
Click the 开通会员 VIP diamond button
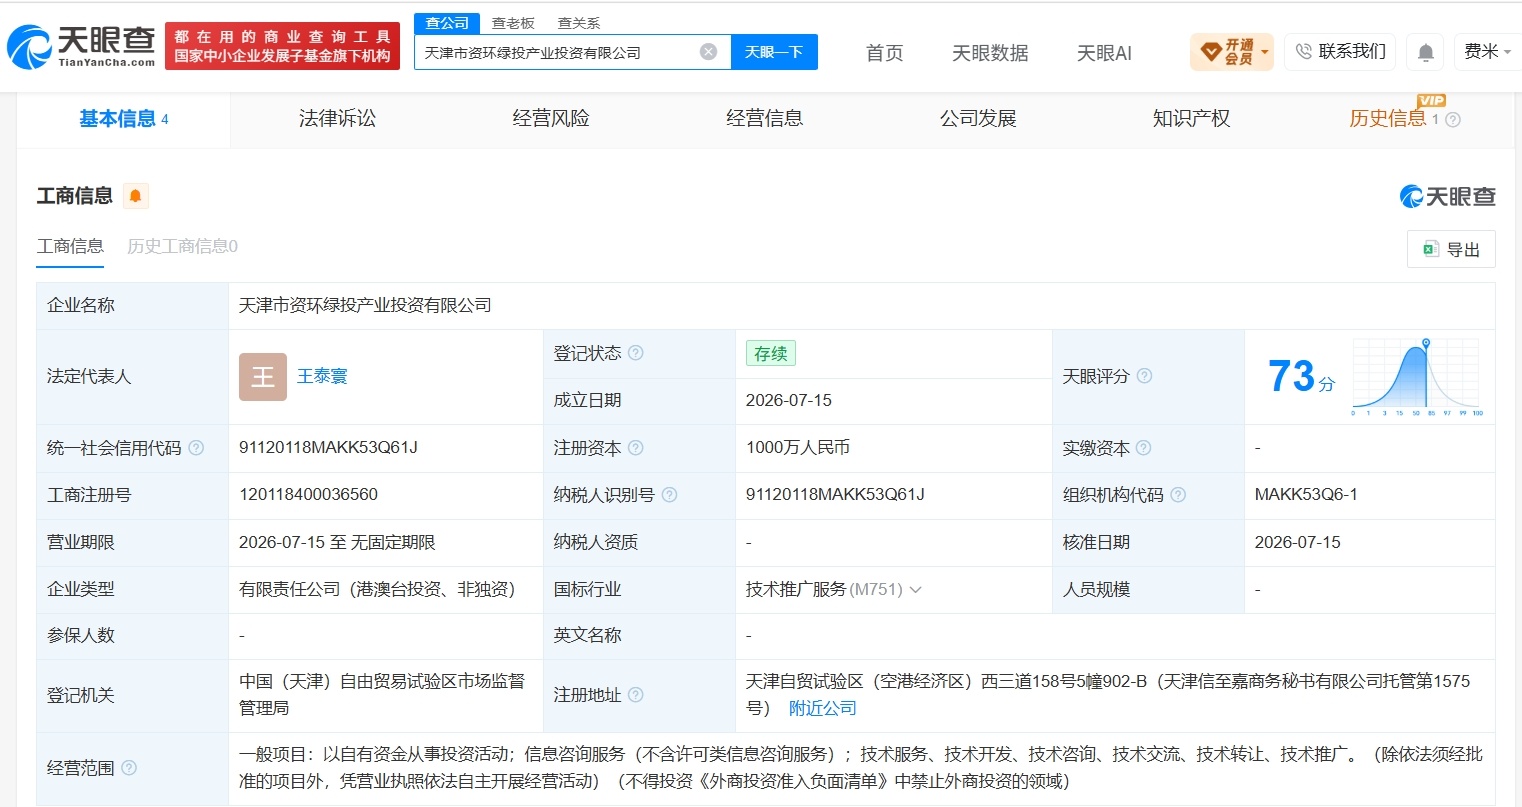(1231, 52)
